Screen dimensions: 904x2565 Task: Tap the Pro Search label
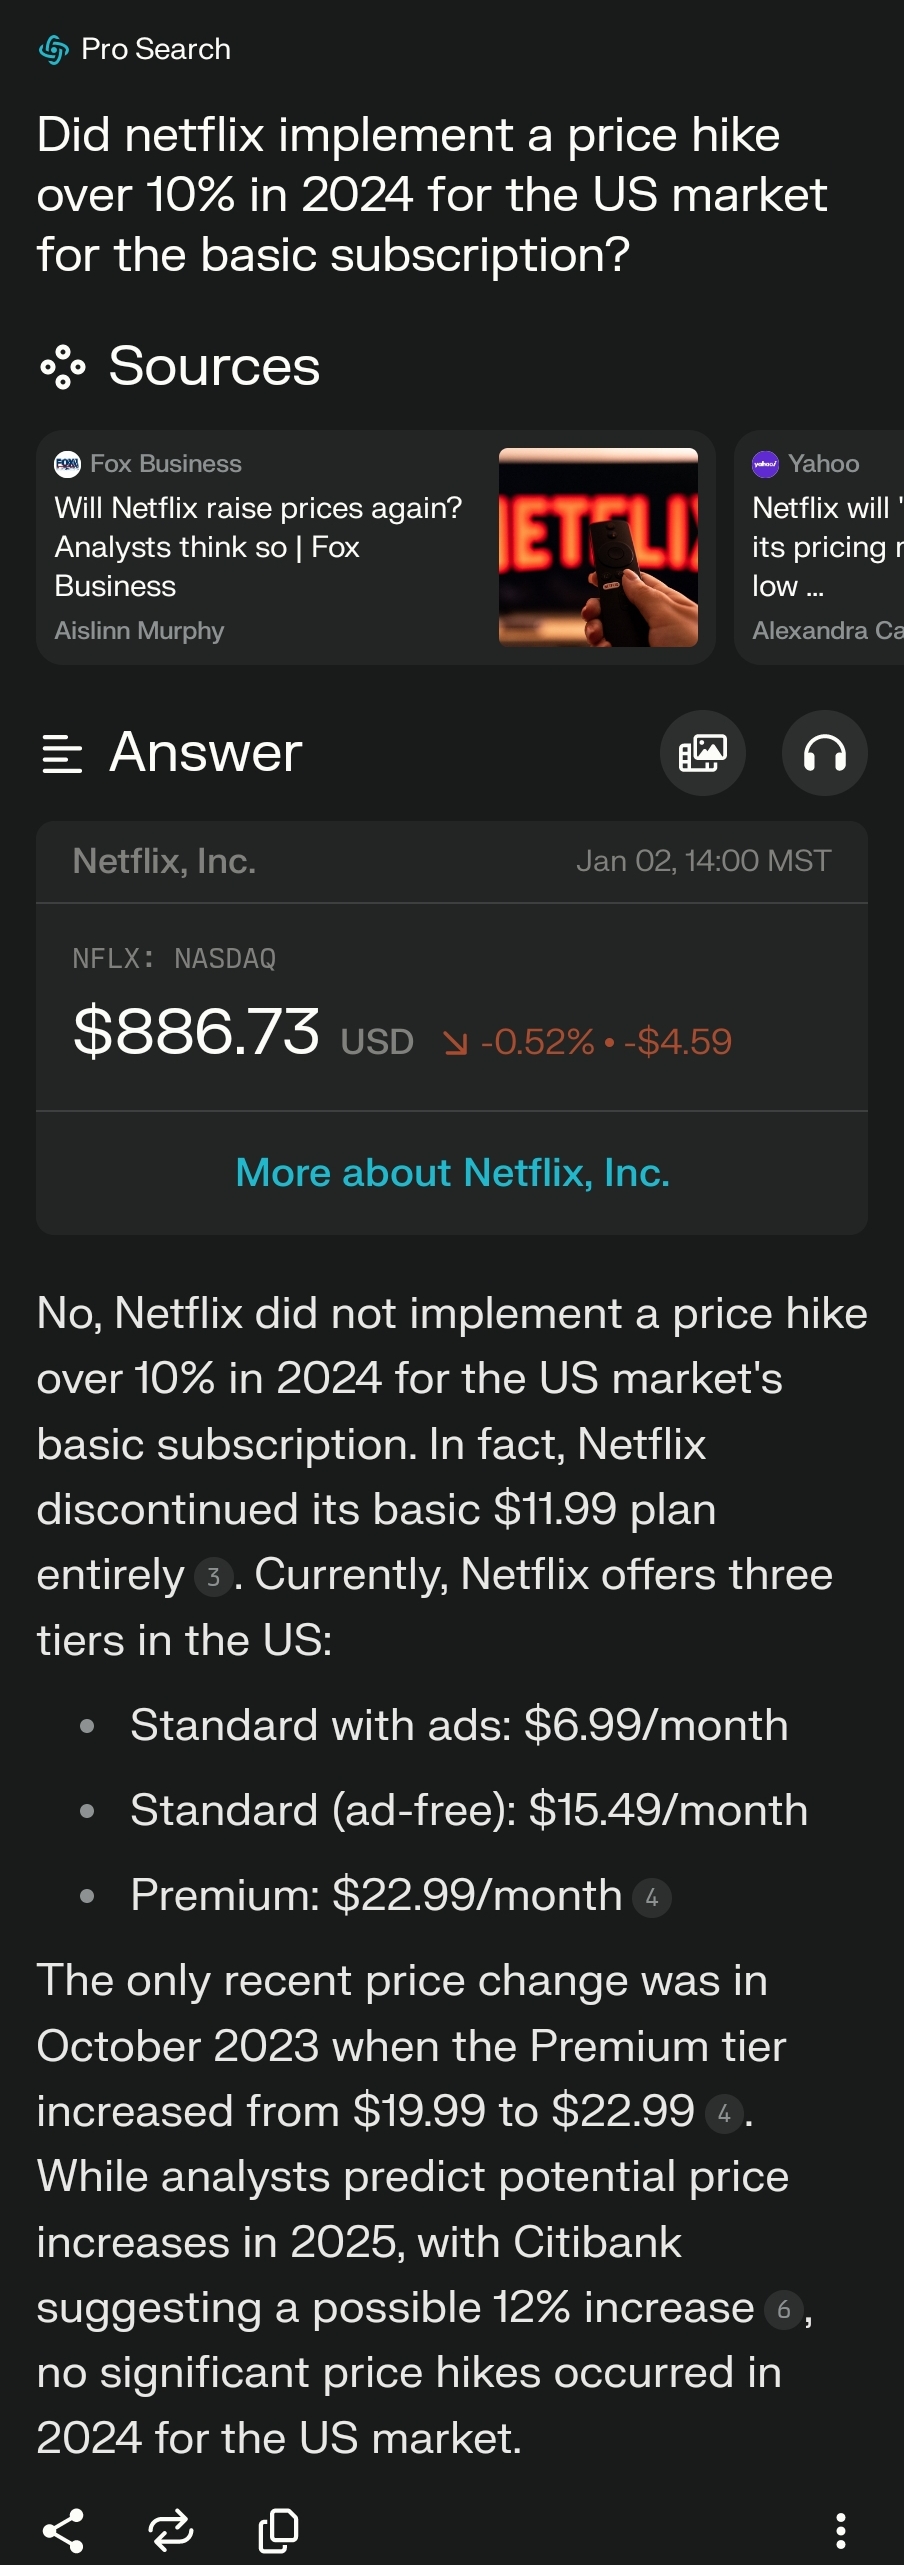[156, 49]
